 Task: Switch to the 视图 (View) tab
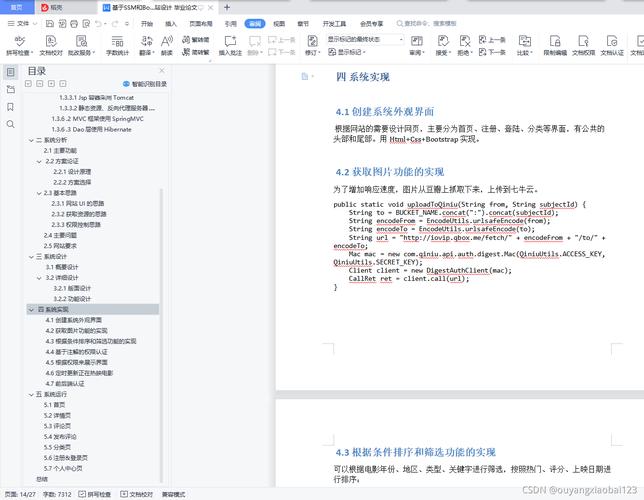tap(279, 24)
